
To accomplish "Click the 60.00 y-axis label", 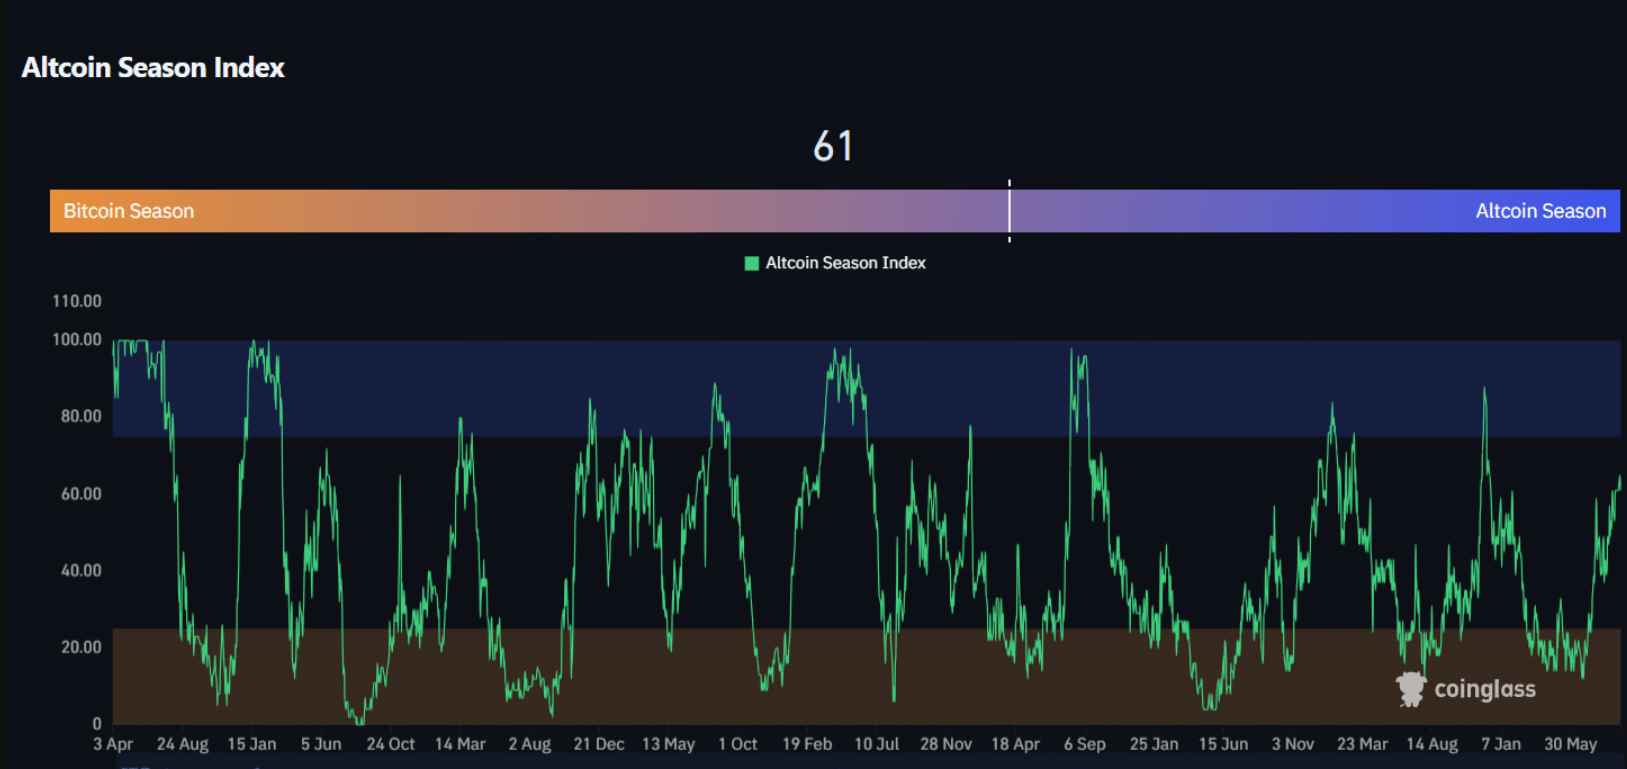I will (x=81, y=494).
